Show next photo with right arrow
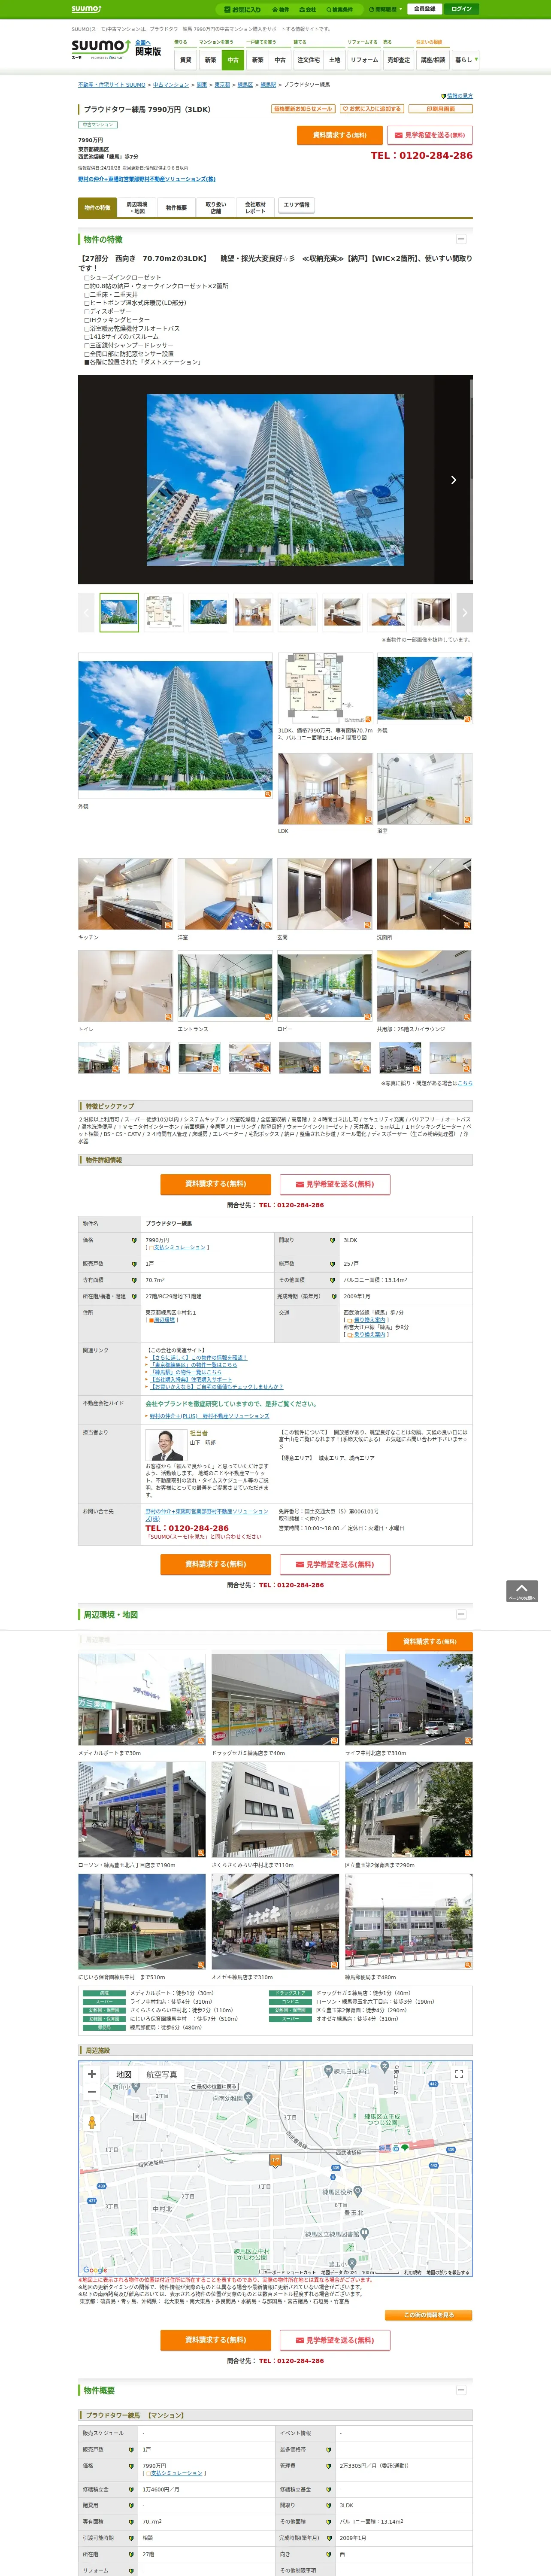Image resolution: width=551 pixels, height=2576 pixels. click(x=453, y=480)
